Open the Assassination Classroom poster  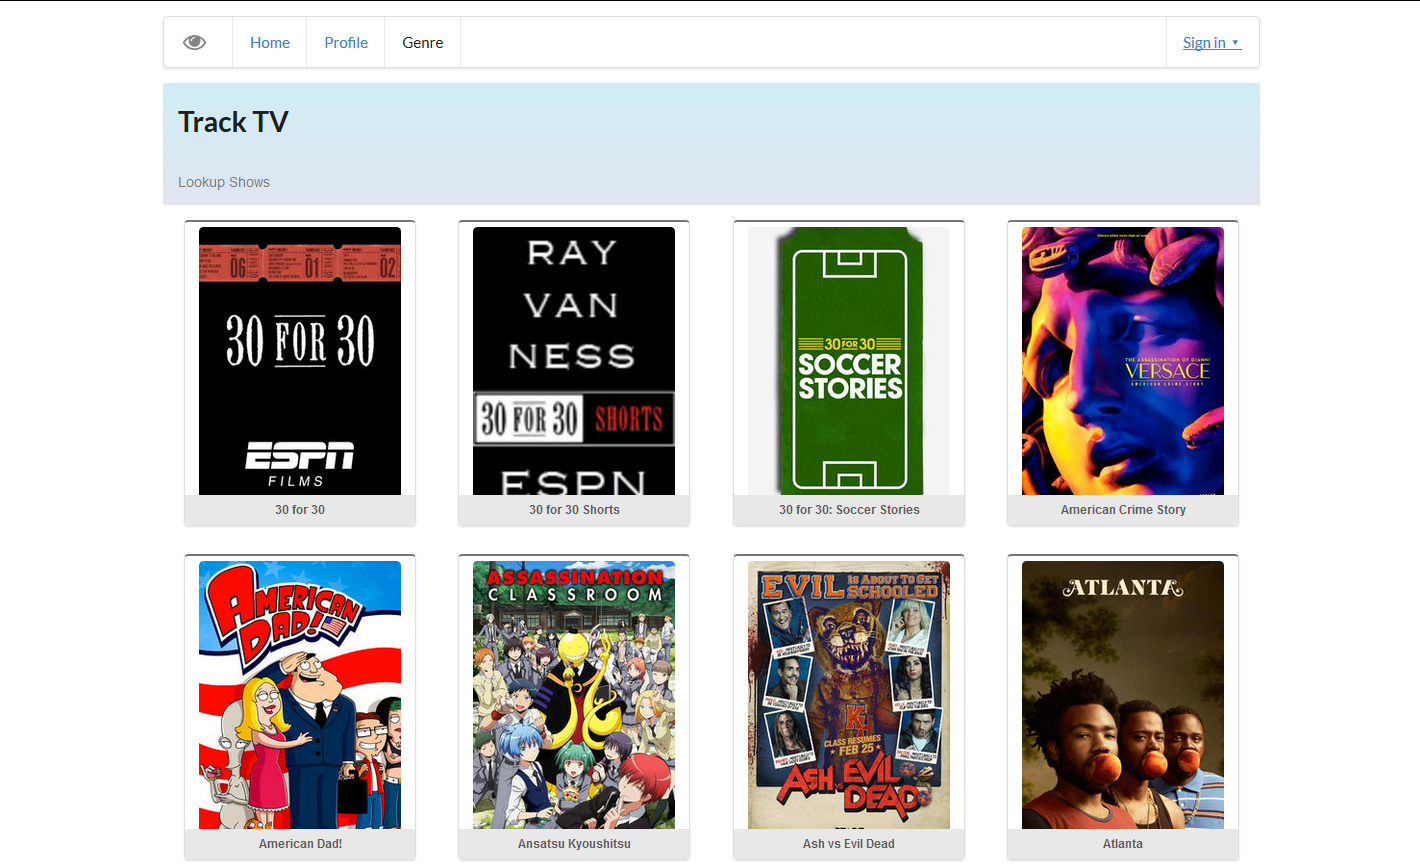click(574, 695)
